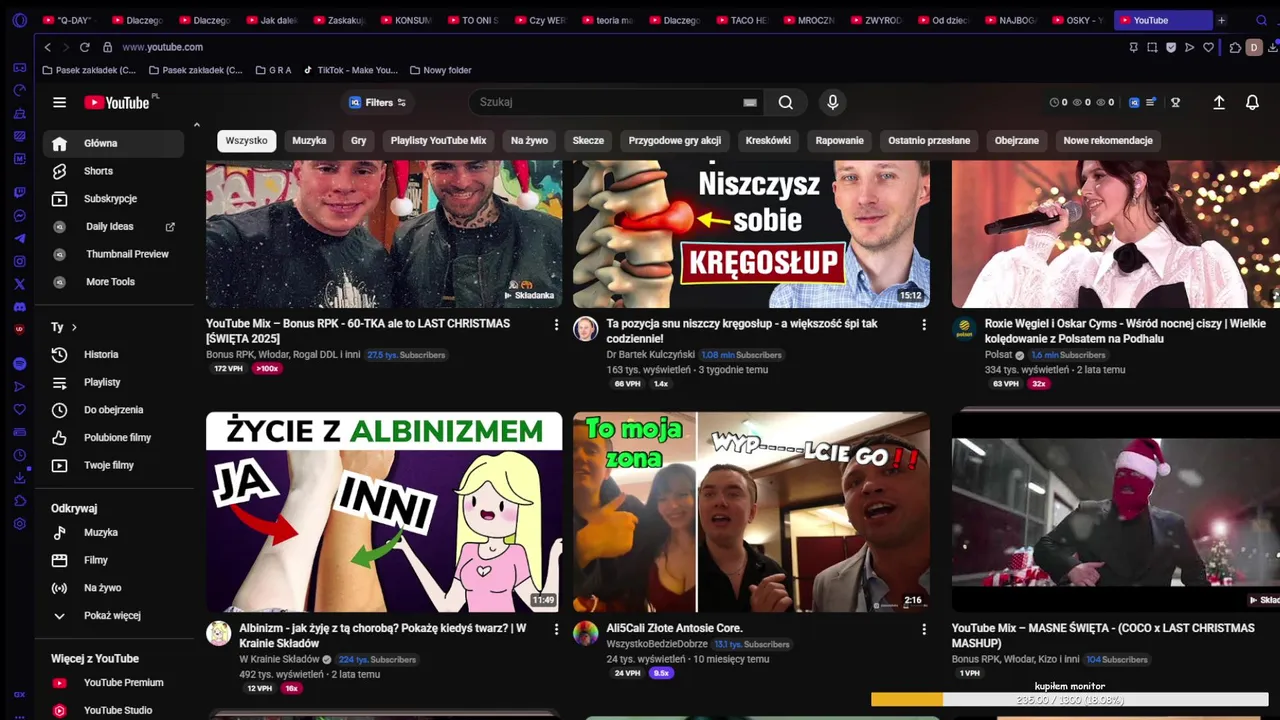Start voice search with microphone

pos(832,102)
